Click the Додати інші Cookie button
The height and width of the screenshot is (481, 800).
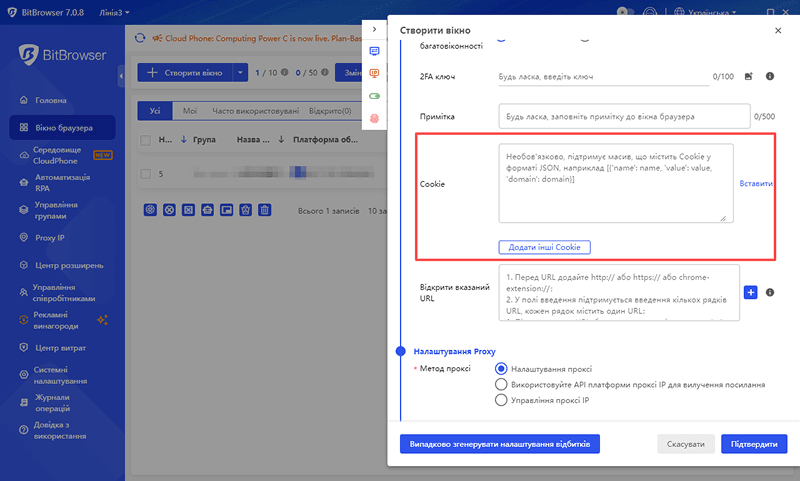click(x=545, y=247)
